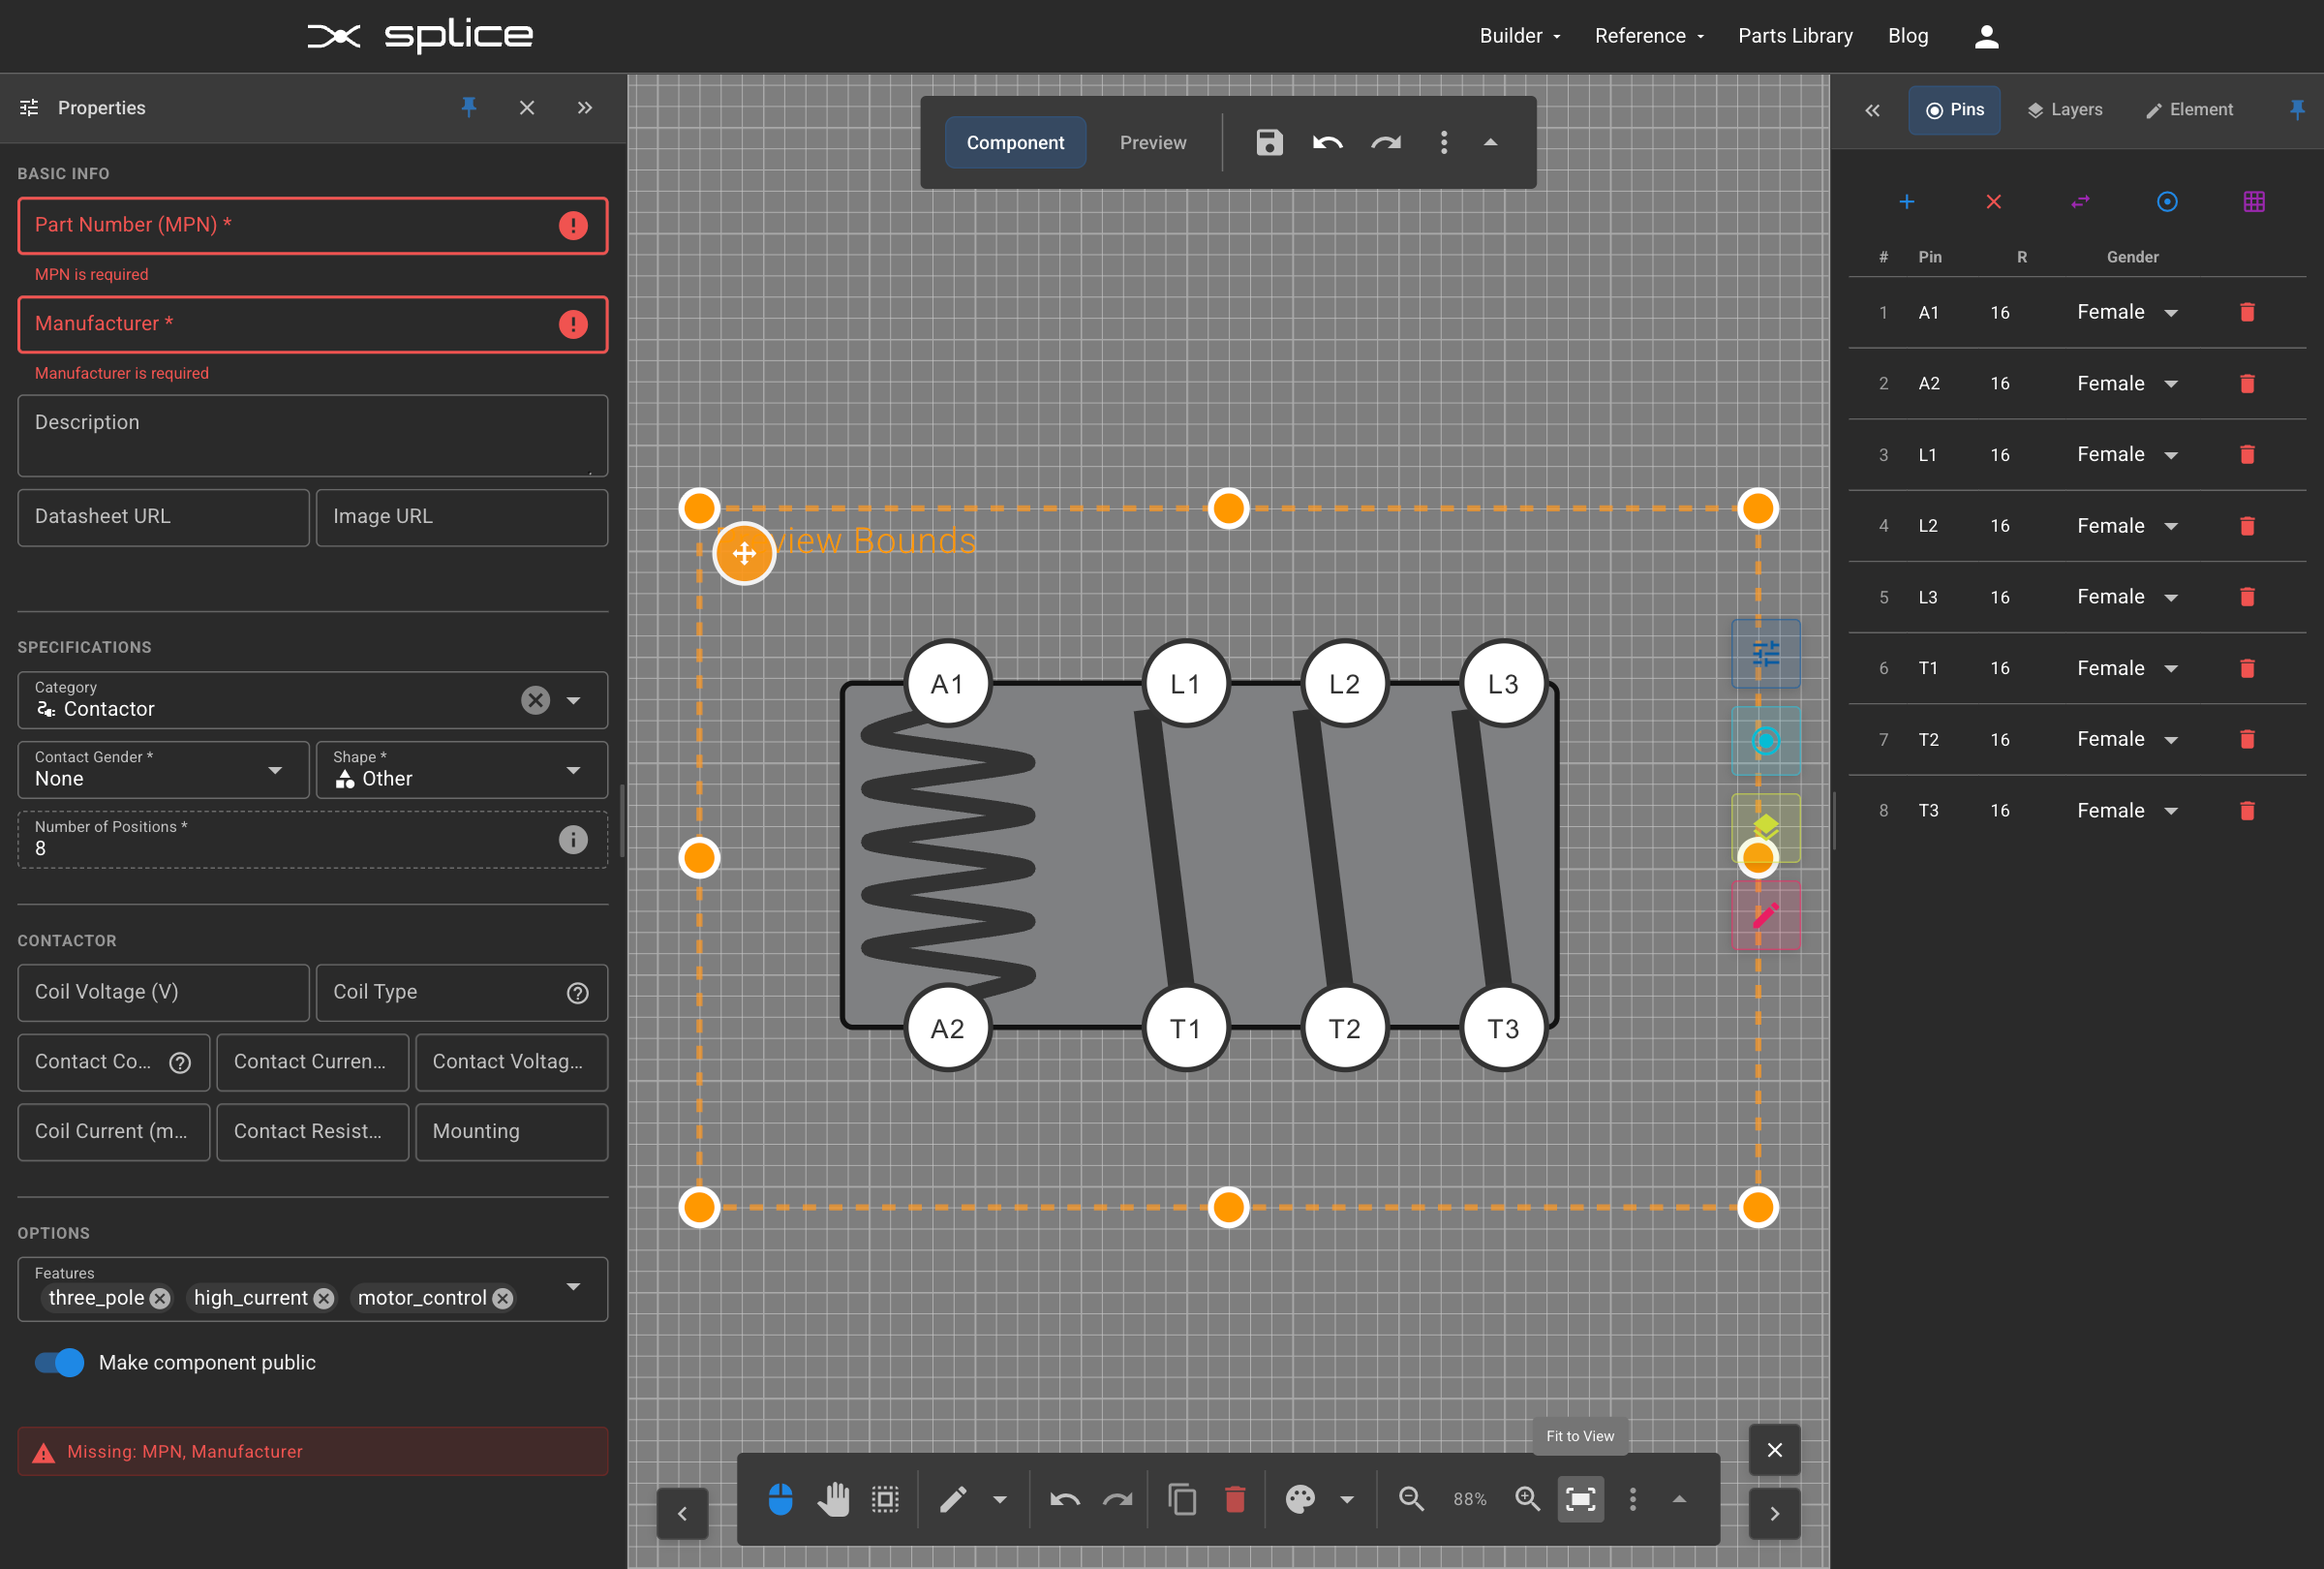2324x1569 pixels.
Task: Open the Shape dropdown showing Other
Action: tap(575, 770)
